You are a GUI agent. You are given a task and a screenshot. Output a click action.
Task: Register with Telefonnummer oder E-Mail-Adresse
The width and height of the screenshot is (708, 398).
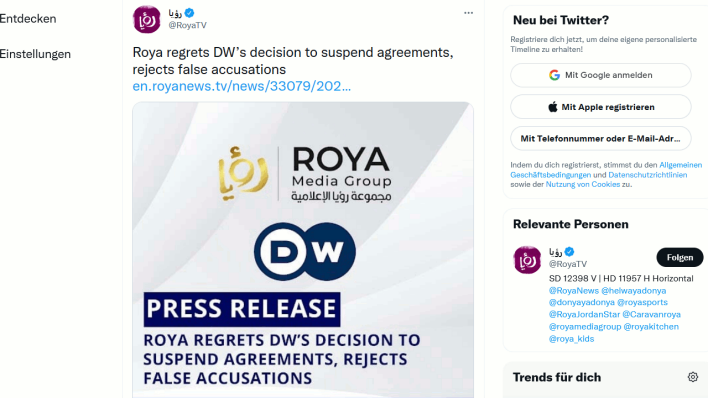coord(601,138)
